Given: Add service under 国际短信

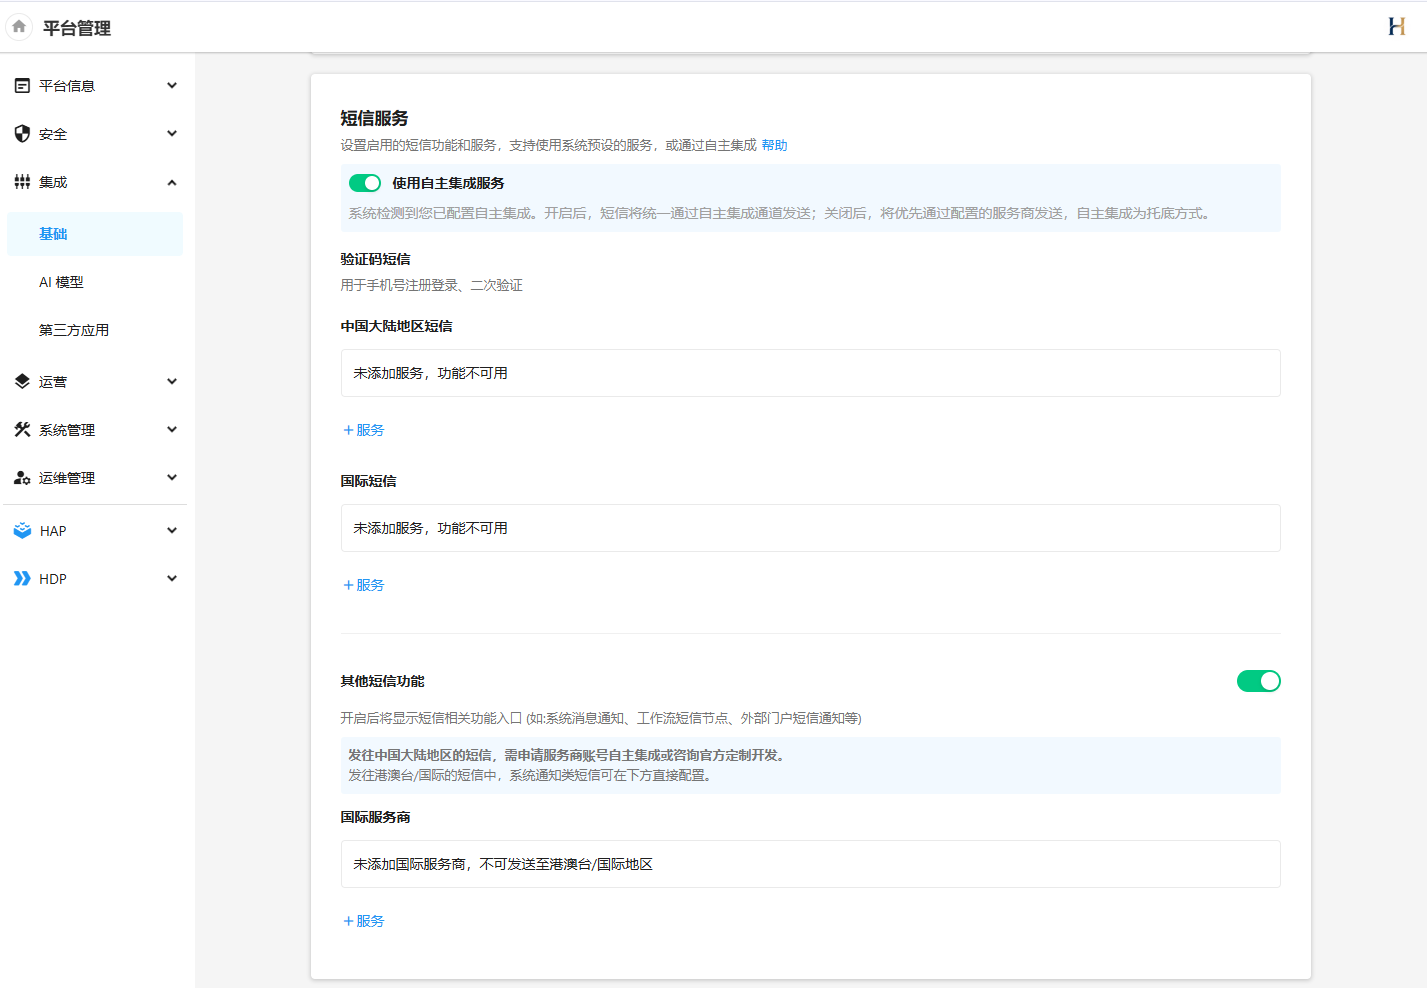Looking at the screenshot, I should [x=364, y=585].
